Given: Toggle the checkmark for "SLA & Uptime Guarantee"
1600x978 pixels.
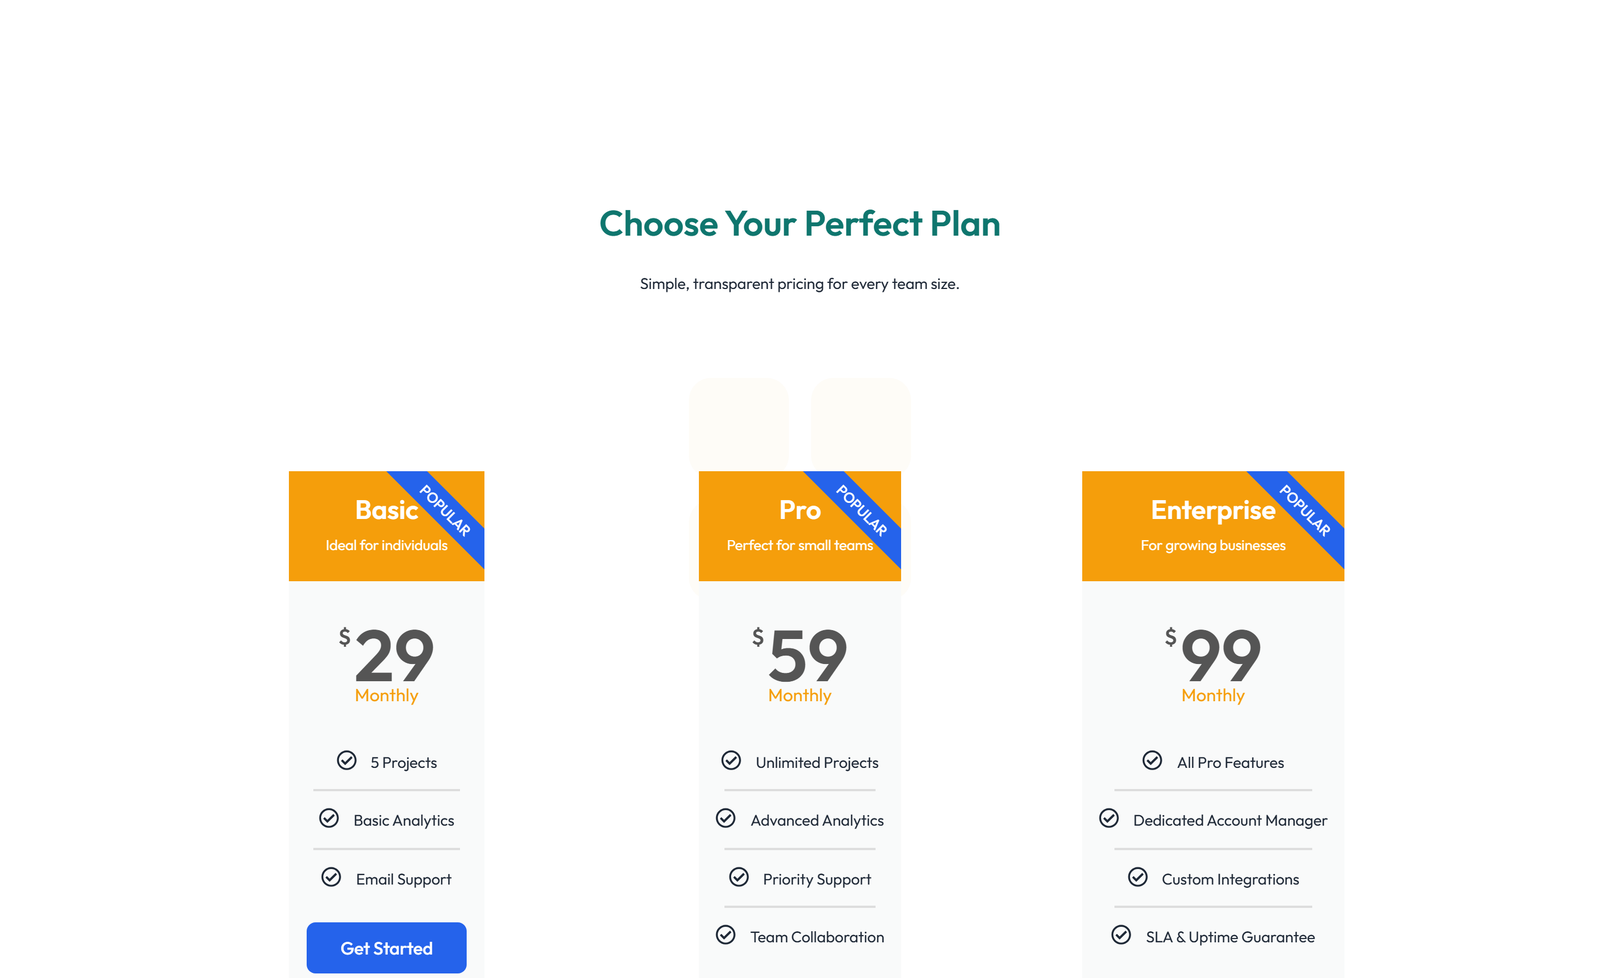Looking at the screenshot, I should [x=1122, y=935].
